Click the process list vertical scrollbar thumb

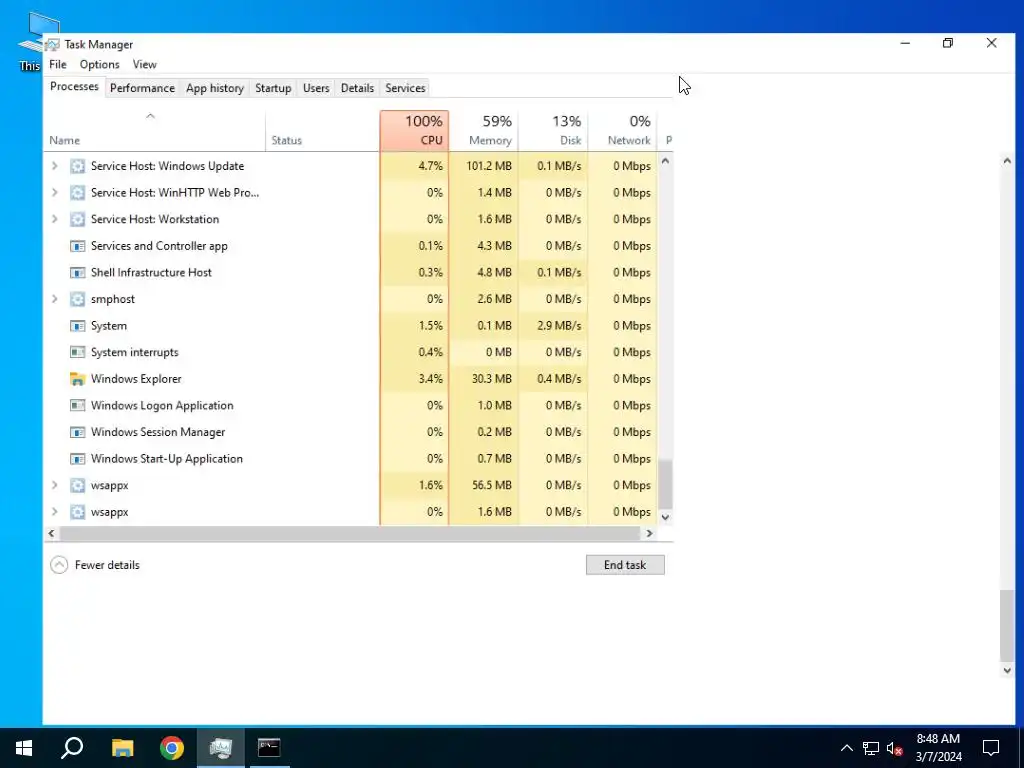point(665,484)
